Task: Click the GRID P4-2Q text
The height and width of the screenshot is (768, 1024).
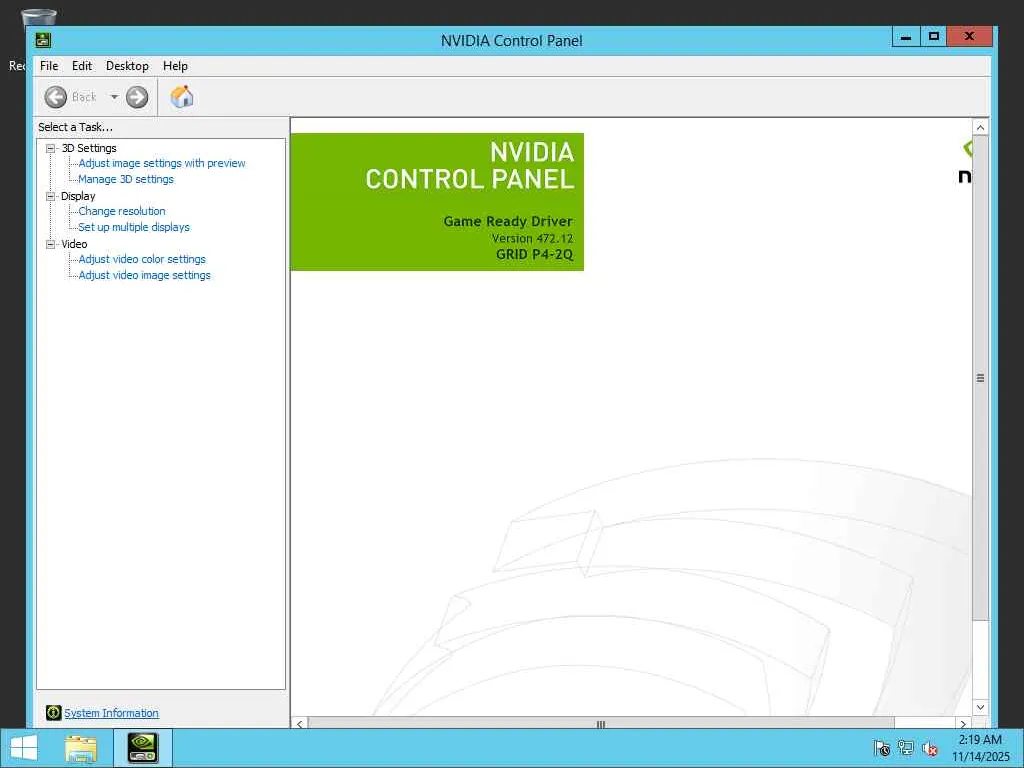Action: click(534, 255)
